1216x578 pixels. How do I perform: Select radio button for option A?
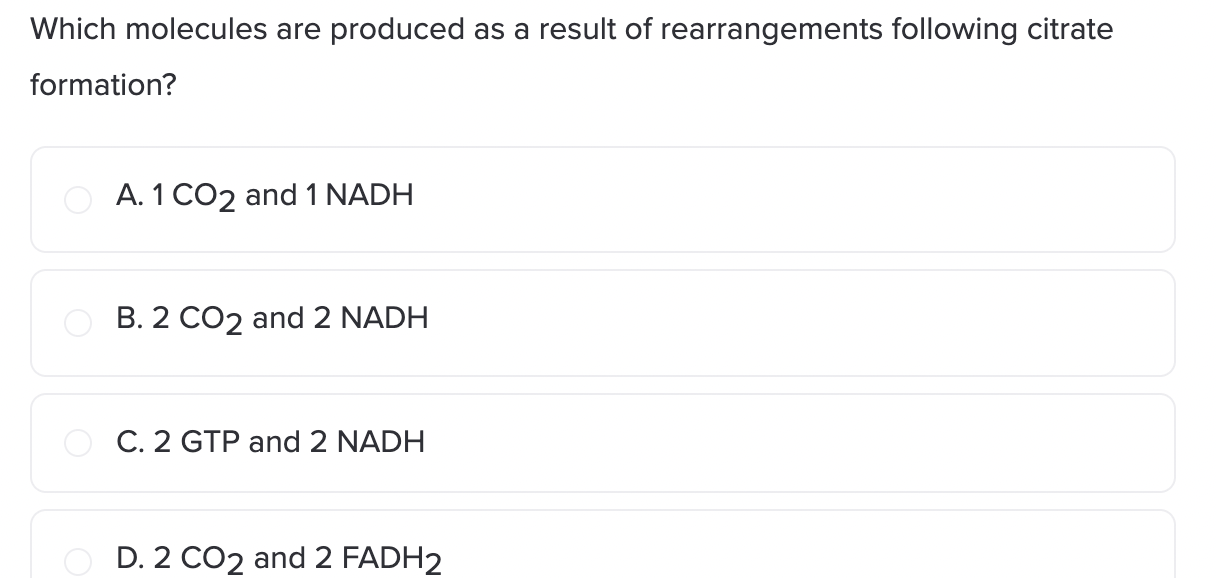[x=79, y=200]
